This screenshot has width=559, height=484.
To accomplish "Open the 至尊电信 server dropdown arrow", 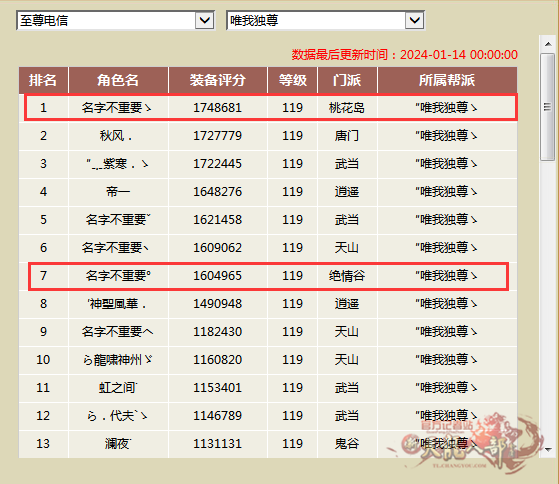I will 205,20.
